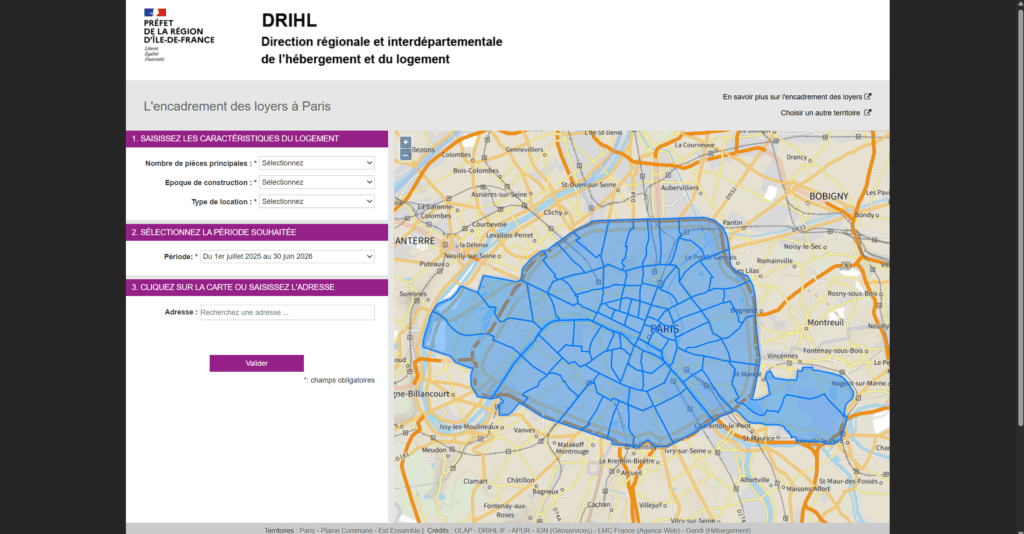Open the 'Epoque de construction' dropdown
Image resolution: width=1024 pixels, height=534 pixels.
317,182
